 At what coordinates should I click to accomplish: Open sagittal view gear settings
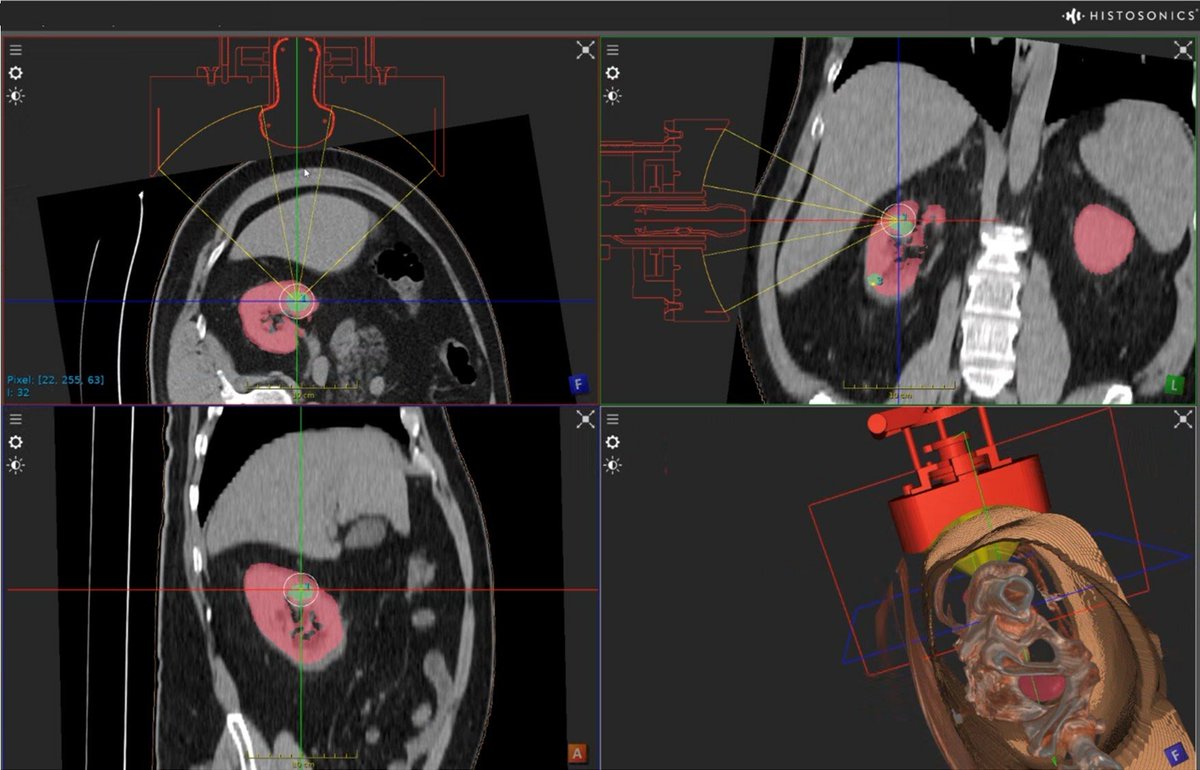[x=16, y=441]
